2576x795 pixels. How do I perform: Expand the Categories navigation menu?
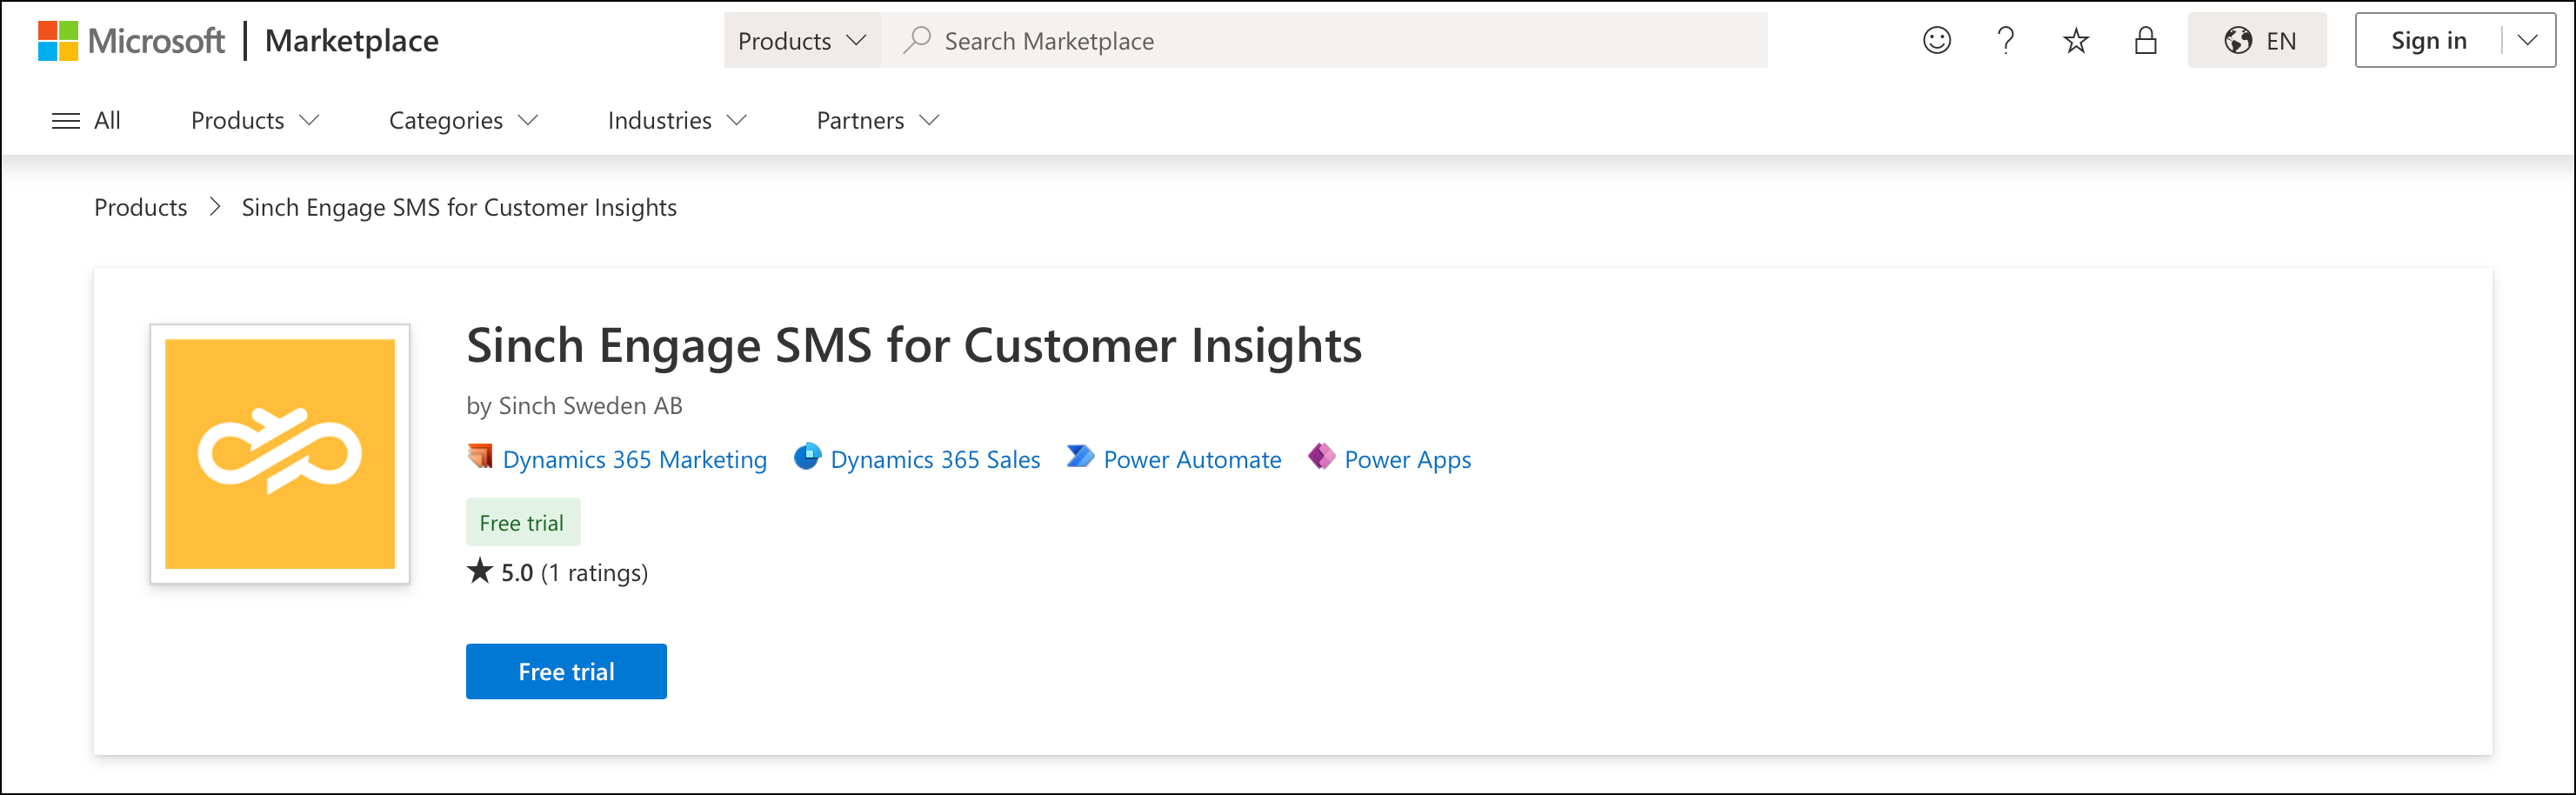[464, 121]
